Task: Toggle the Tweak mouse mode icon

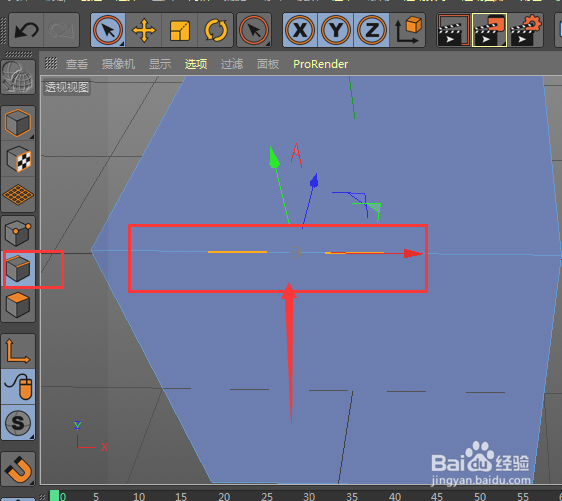Action: pos(18,387)
